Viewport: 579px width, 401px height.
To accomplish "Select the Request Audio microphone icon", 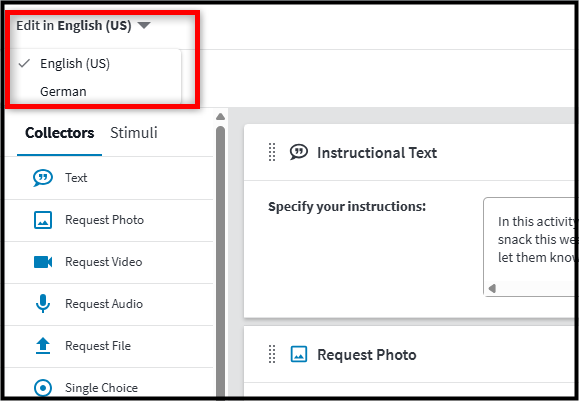I will pos(43,304).
